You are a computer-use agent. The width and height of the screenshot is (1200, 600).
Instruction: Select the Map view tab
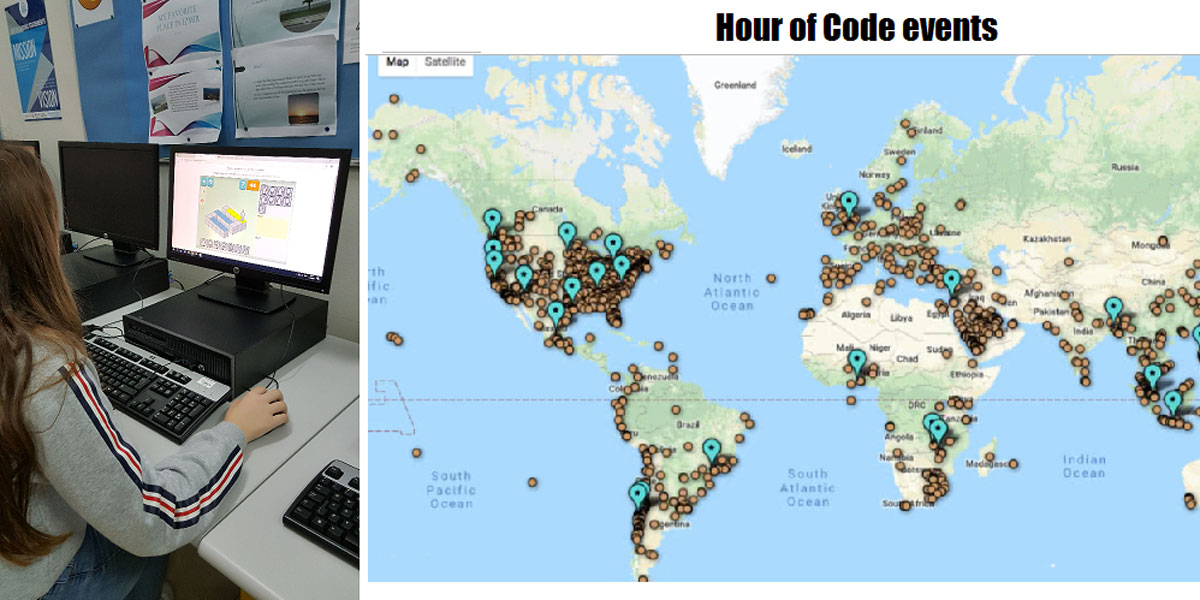click(397, 62)
